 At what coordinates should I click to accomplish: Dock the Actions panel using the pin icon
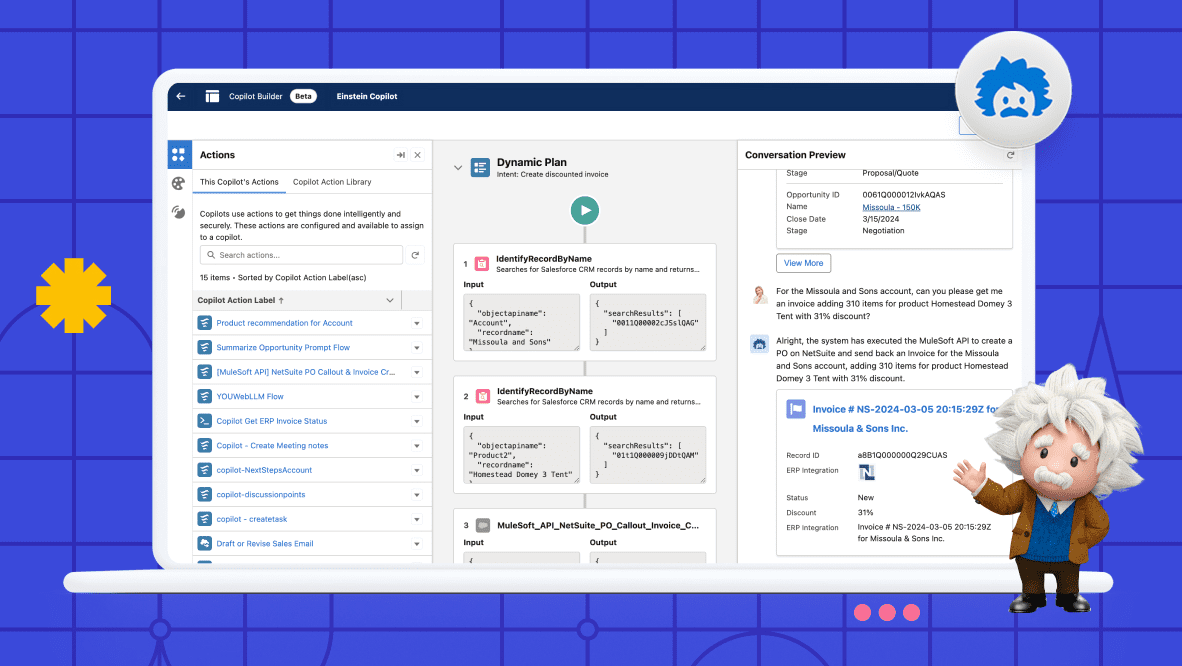tap(400, 155)
